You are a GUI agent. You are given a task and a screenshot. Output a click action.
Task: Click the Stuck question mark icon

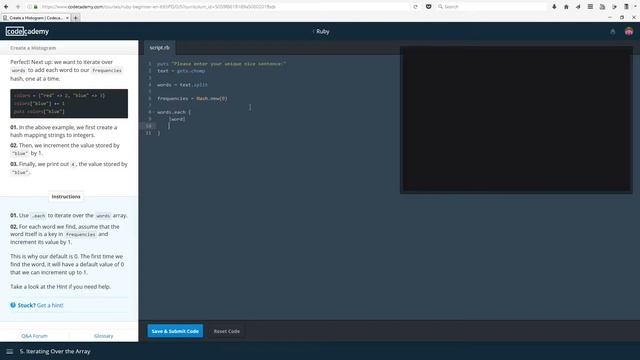click(13, 305)
